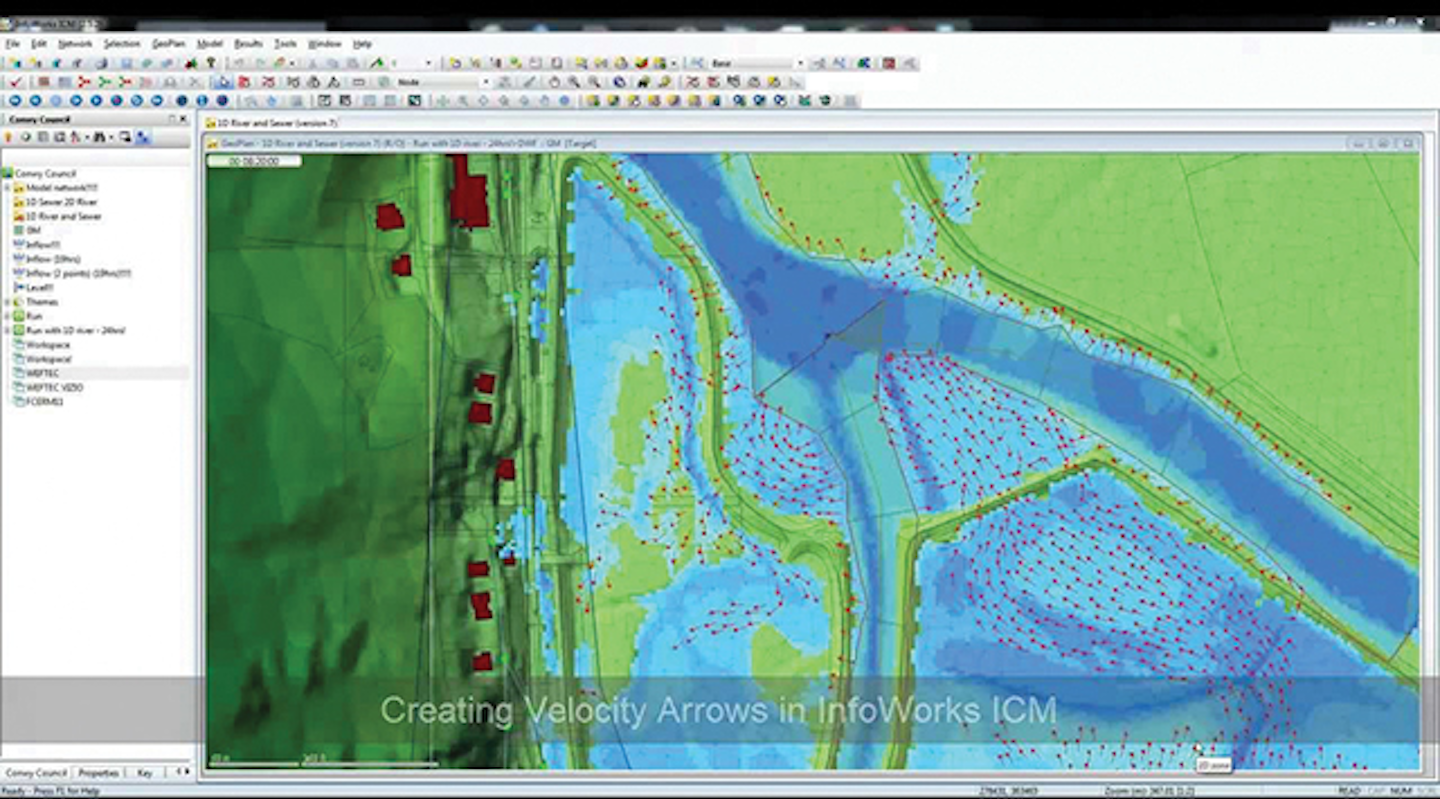Image resolution: width=1440 pixels, height=799 pixels.
Task: Click the blue info circle icon
Action: (x=201, y=101)
